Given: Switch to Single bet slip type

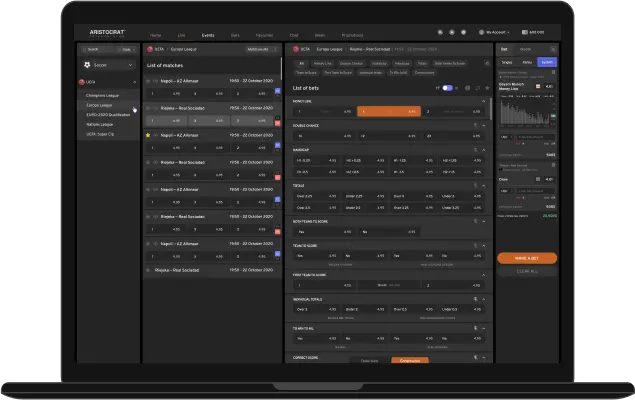Looking at the screenshot, I should [x=507, y=62].
